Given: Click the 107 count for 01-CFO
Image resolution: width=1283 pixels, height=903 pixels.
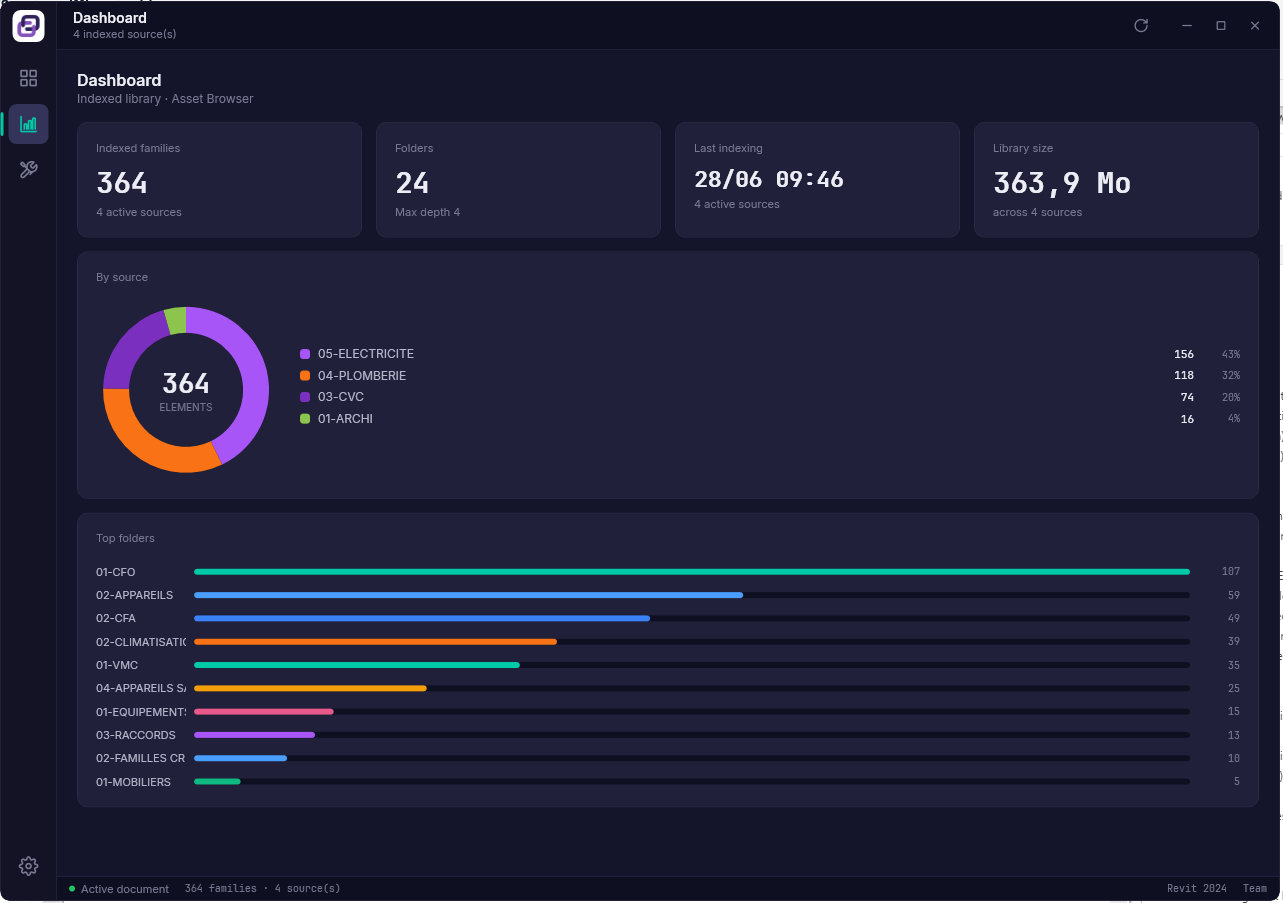Looking at the screenshot, I should [1231, 572].
